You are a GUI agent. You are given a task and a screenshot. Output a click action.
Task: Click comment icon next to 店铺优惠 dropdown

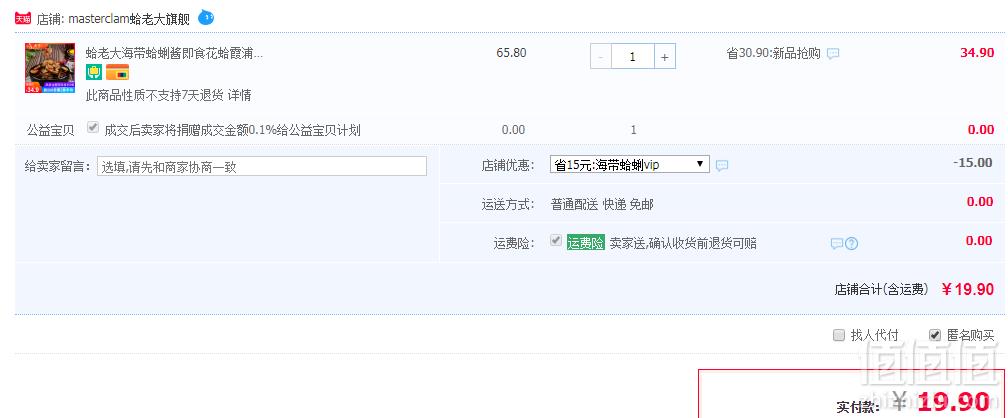pos(722,165)
